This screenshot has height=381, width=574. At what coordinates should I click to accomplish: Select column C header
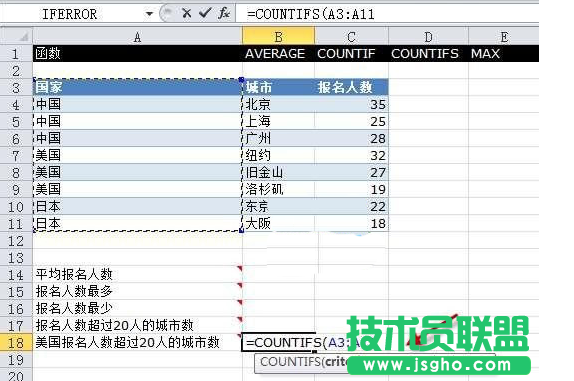tap(351, 37)
